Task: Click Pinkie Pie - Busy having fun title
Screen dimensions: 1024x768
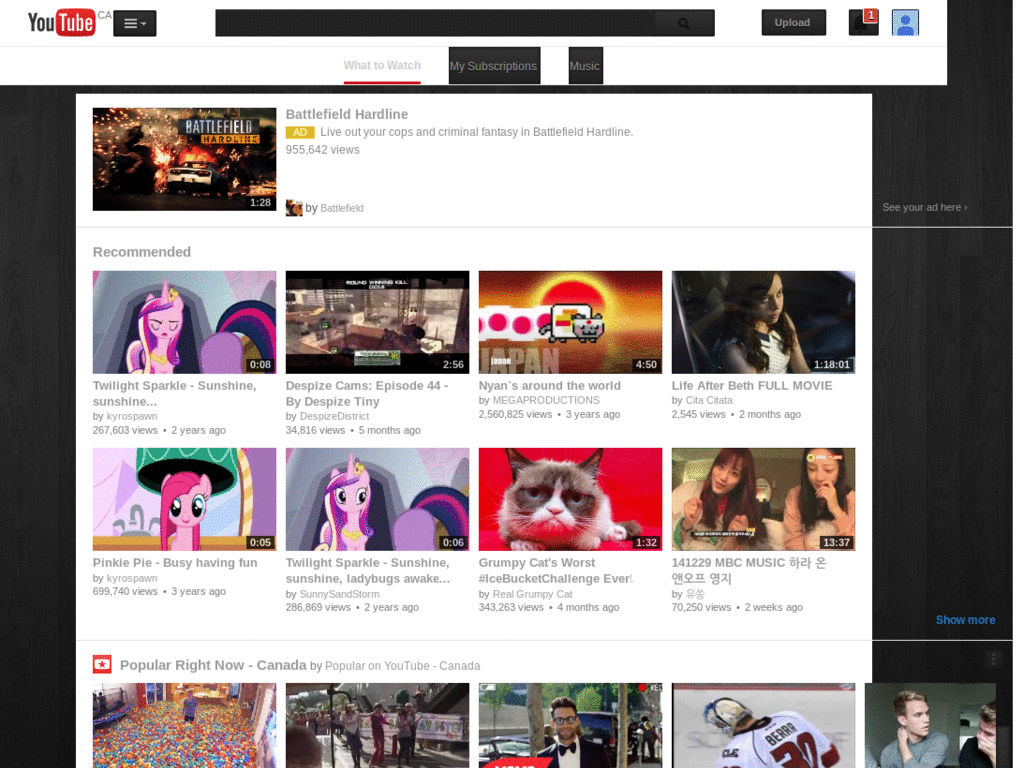Action: (175, 562)
